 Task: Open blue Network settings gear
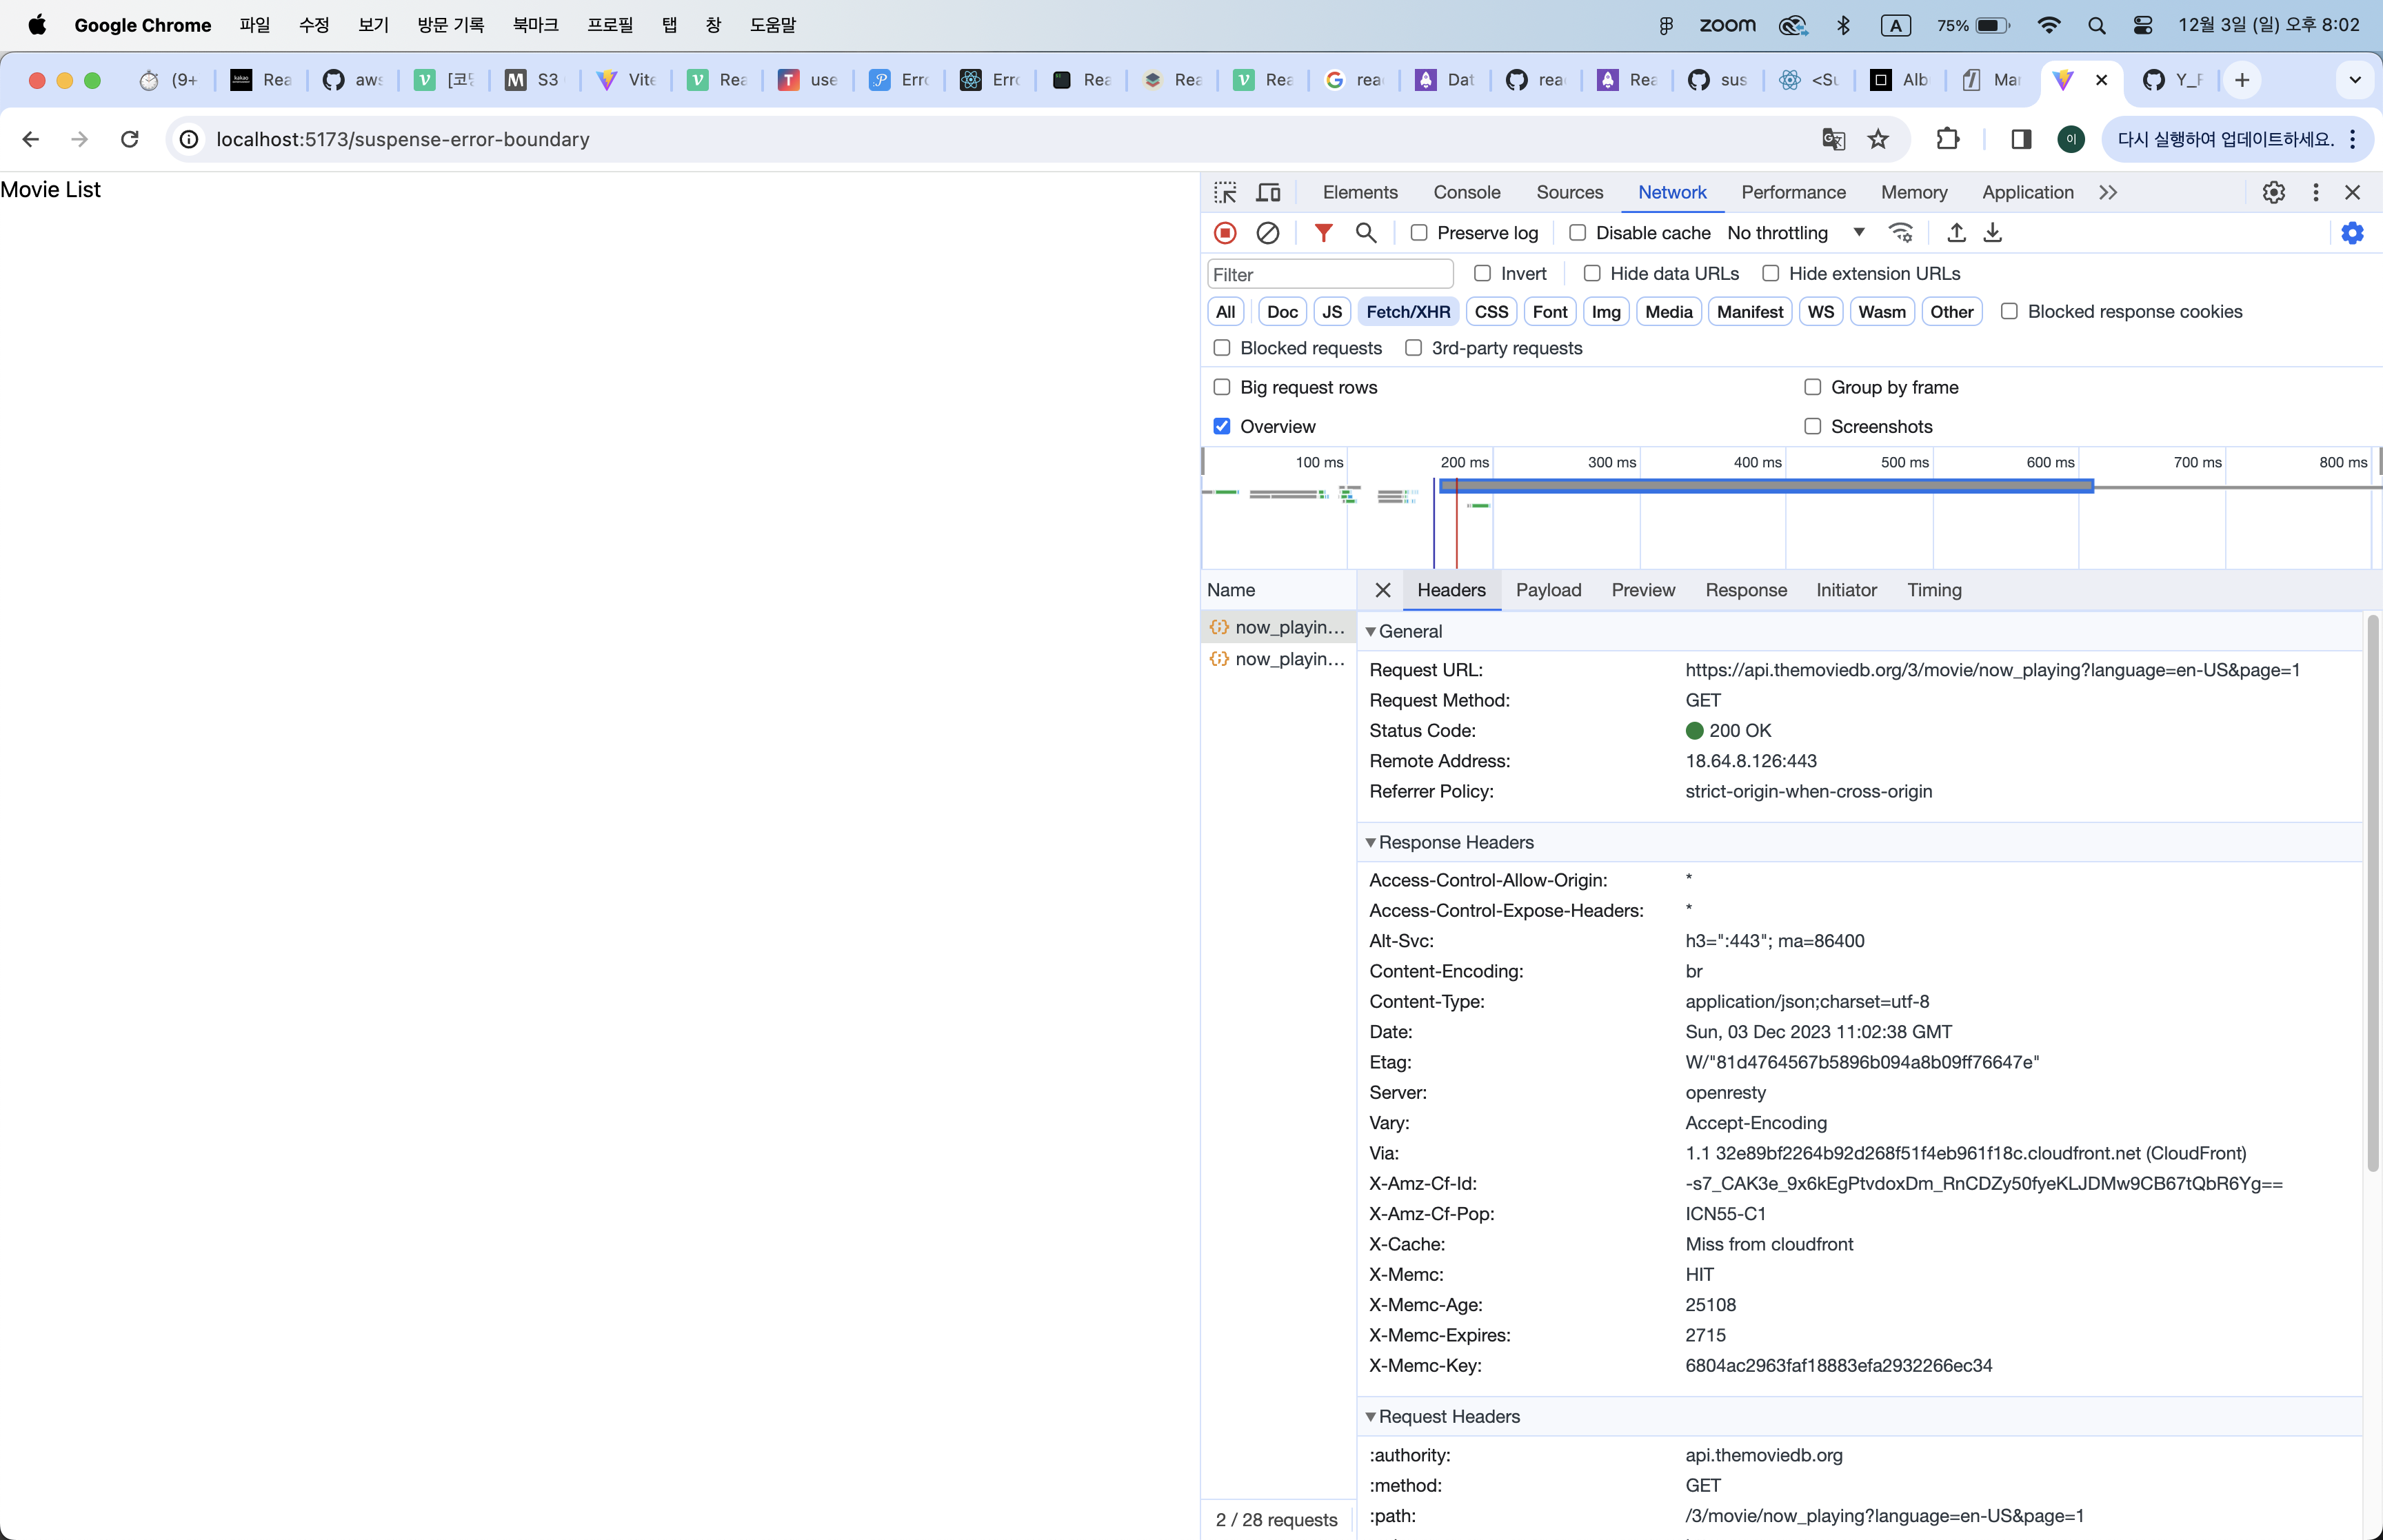click(2352, 233)
